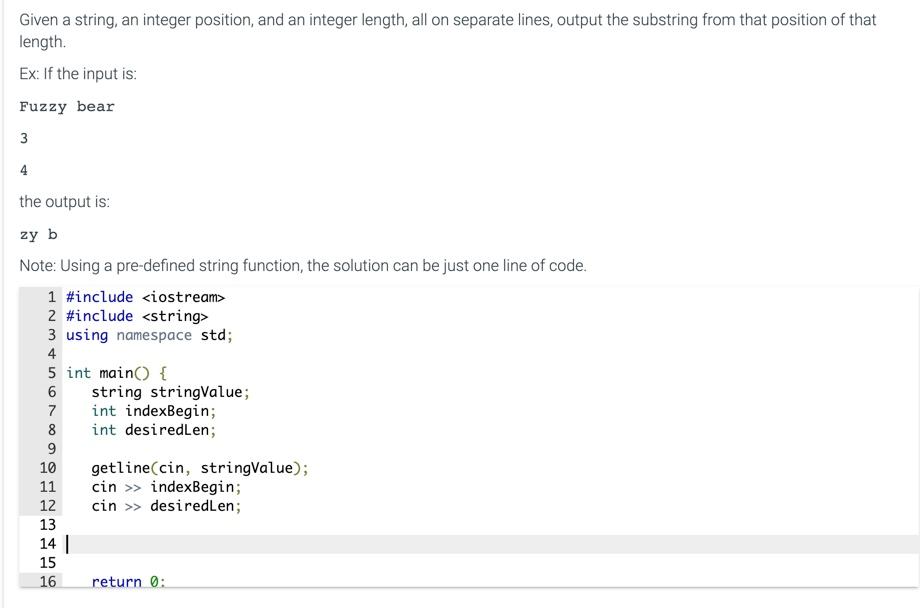Screen dimensions: 920x608
Task: Click 'Ex: If the input is:' text
Action: pos(78,74)
